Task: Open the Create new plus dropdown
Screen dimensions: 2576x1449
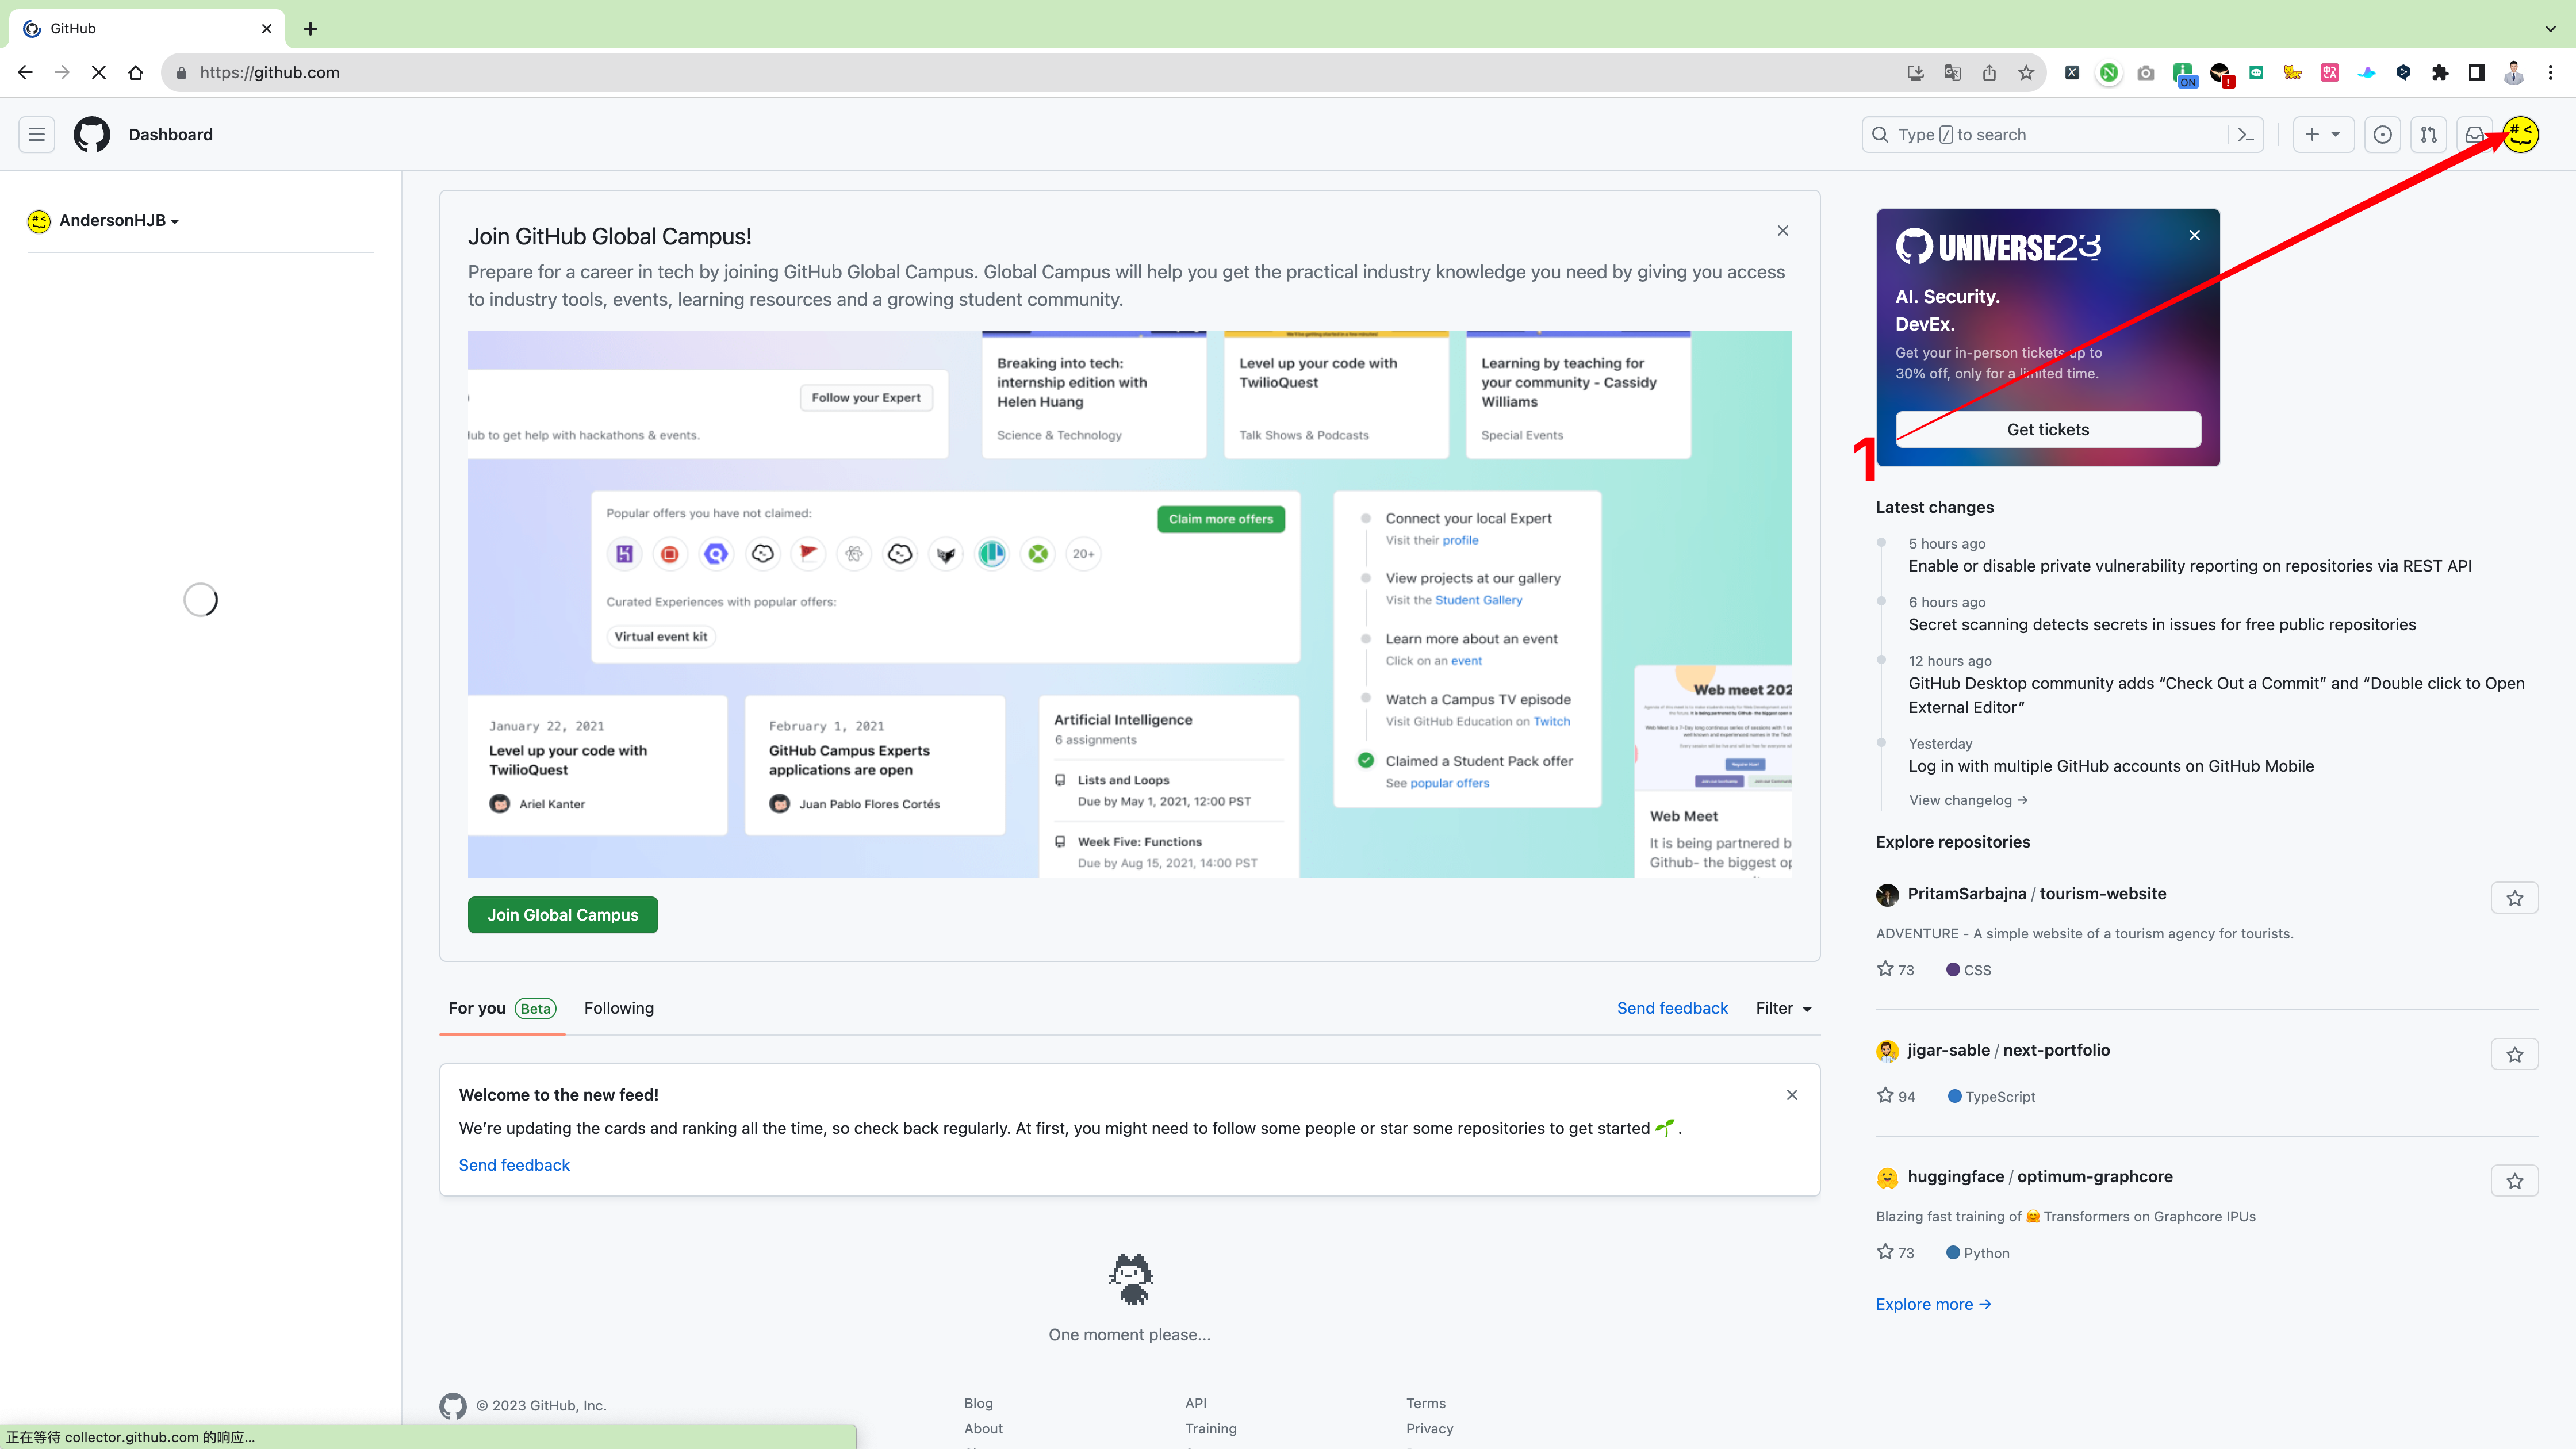Action: point(2323,134)
